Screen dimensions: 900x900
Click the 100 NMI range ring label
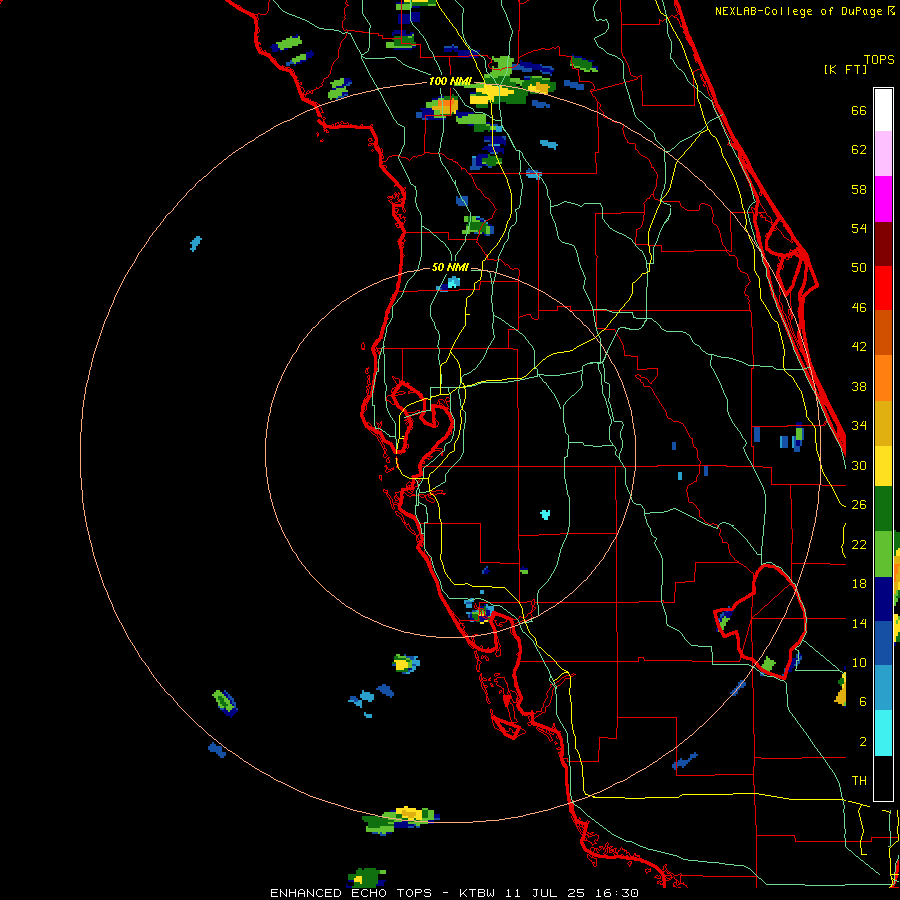449,81
